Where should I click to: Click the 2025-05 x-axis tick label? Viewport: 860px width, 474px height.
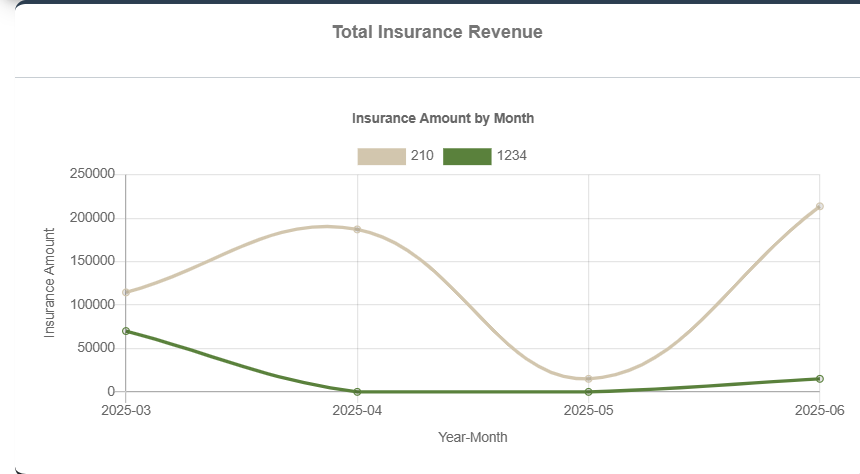tap(589, 410)
